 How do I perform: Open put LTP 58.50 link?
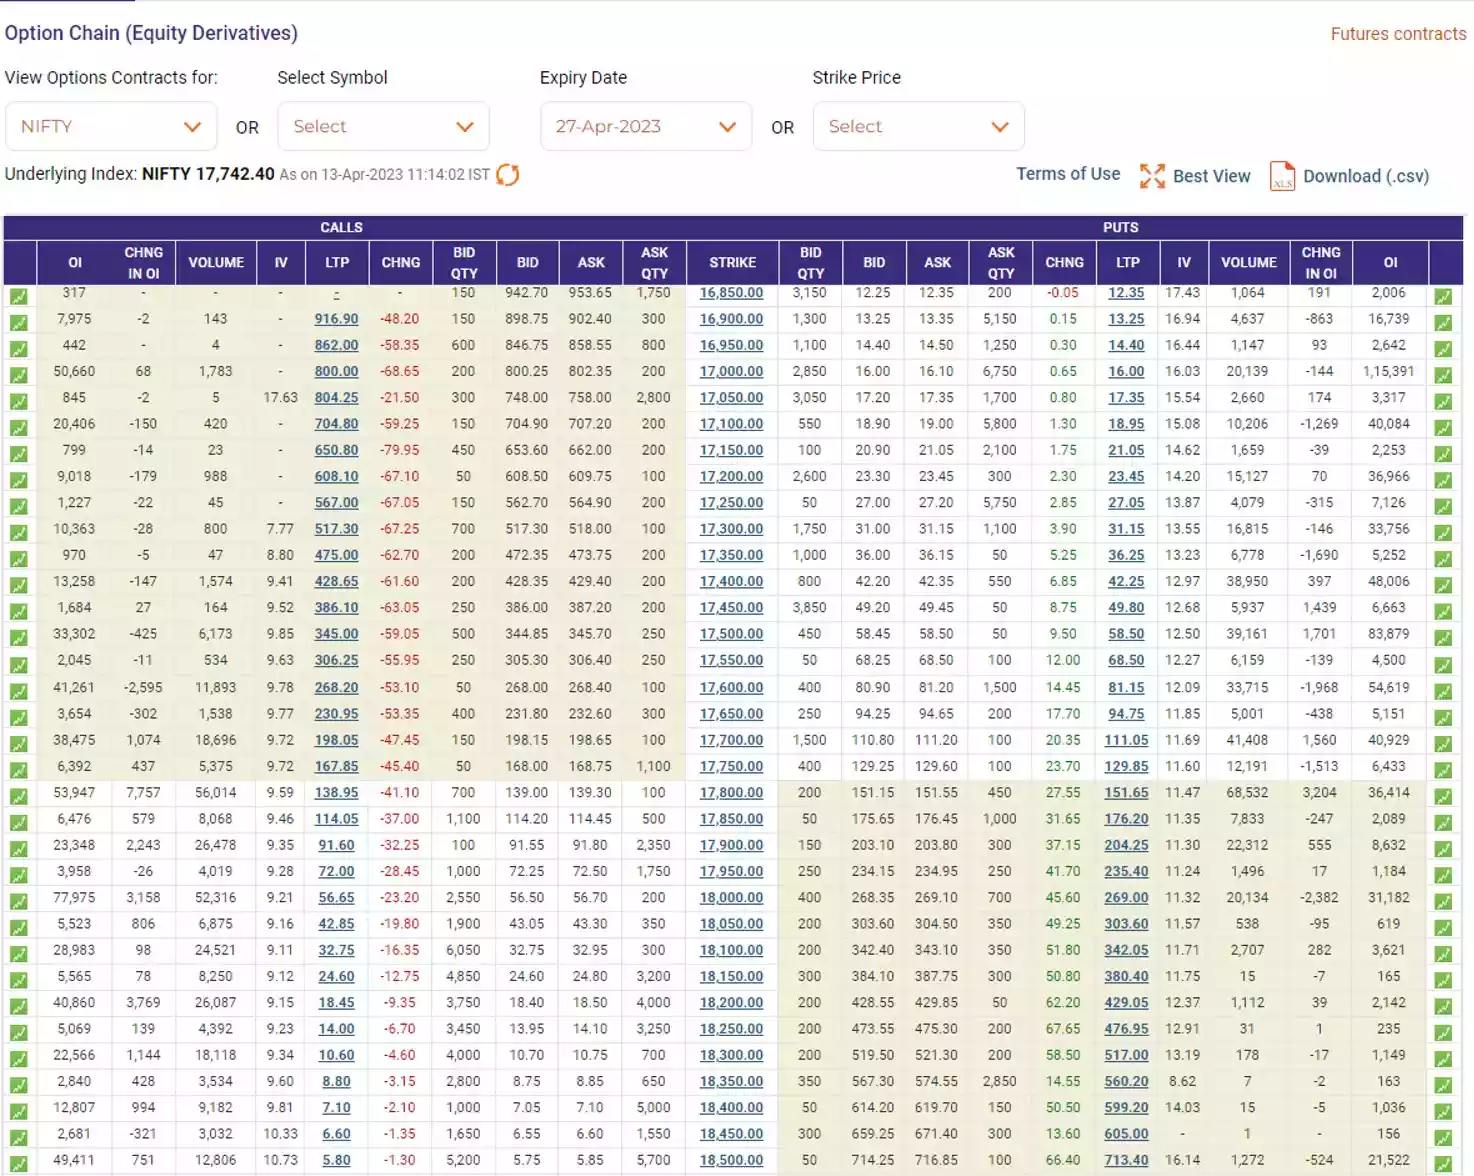(1126, 634)
